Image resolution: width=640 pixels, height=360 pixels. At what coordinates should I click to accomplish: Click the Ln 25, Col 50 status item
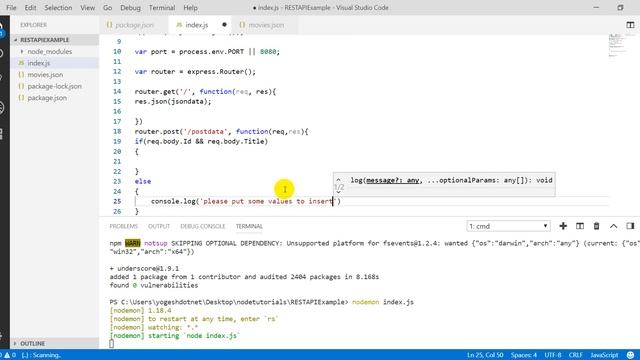pos(485,355)
